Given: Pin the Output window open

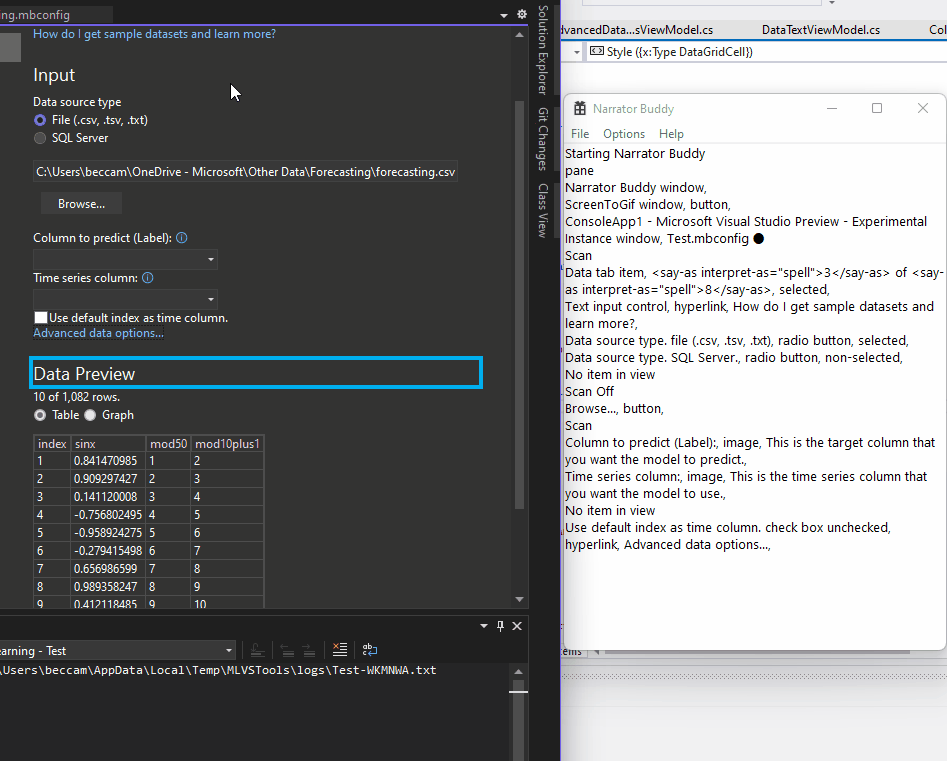Looking at the screenshot, I should (x=500, y=626).
